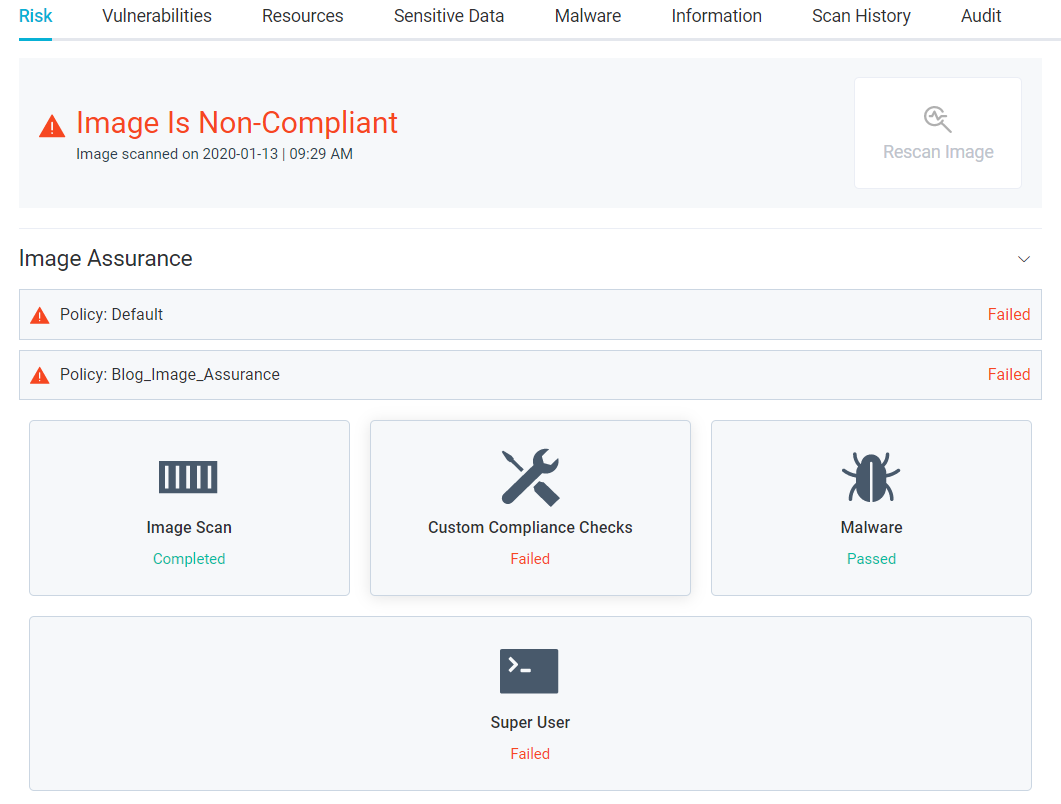This screenshot has height=804, width=1061.
Task: Click the wrench and screwdriver compliance icon
Action: 530,477
